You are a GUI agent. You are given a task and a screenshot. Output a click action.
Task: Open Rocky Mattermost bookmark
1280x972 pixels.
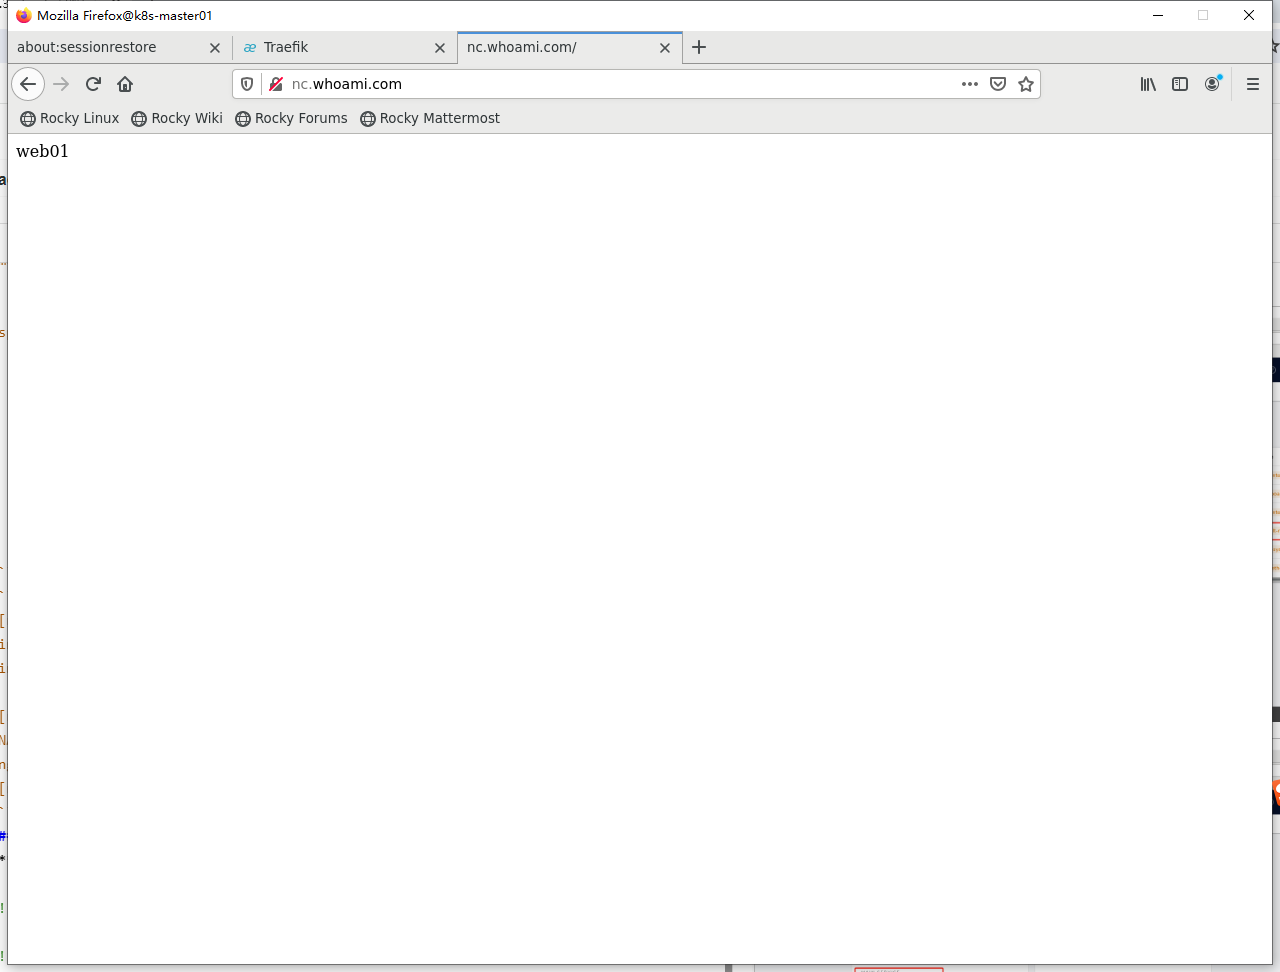coord(430,118)
